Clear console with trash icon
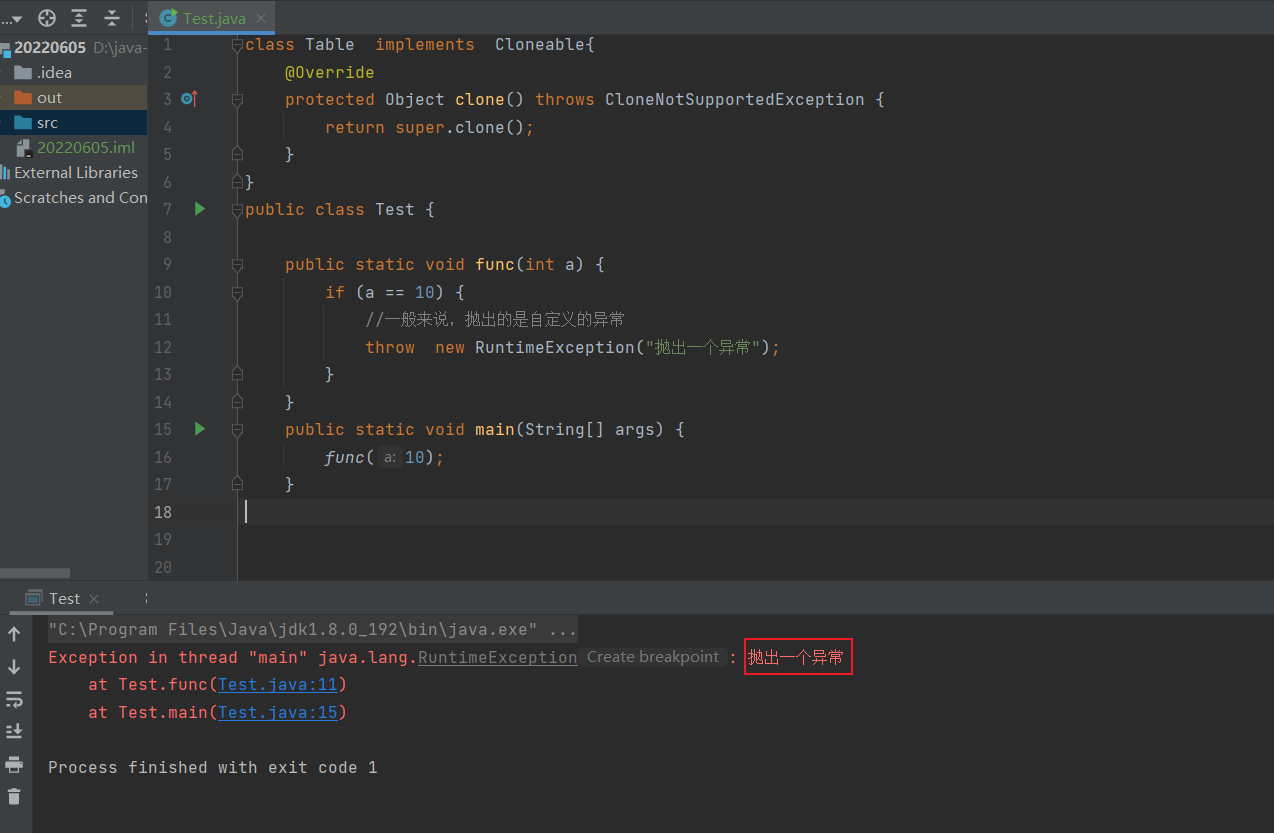Screen dimensions: 1274x833 coord(14,797)
